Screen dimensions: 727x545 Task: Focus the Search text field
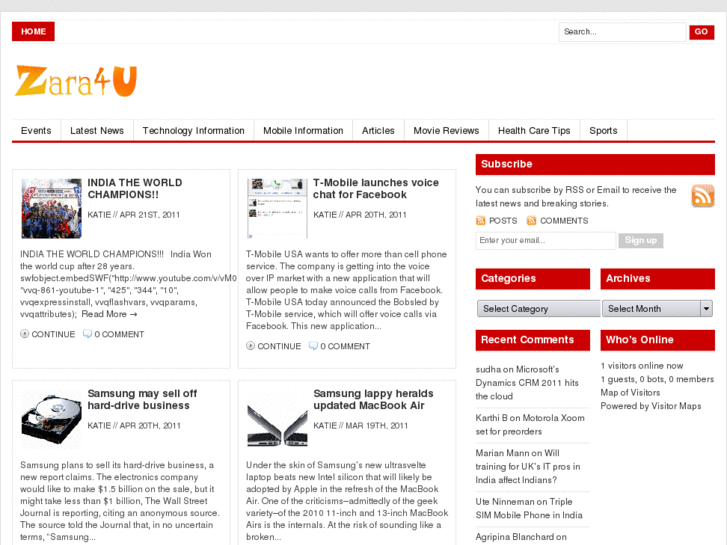[x=622, y=32]
